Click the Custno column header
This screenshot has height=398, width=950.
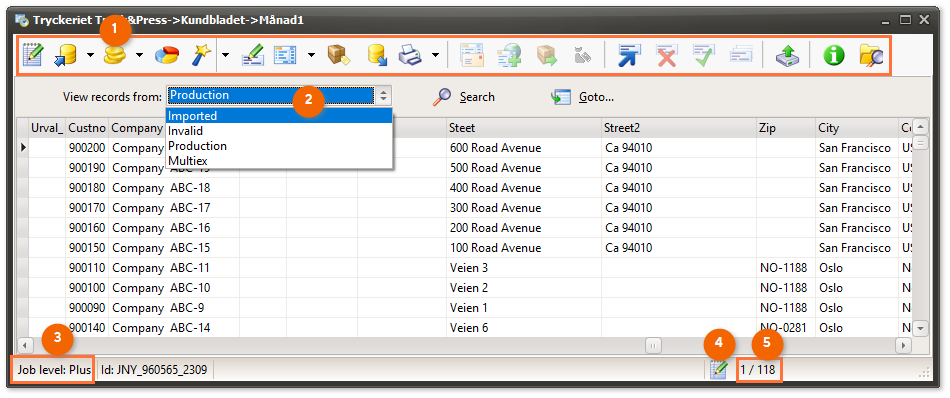pos(87,128)
